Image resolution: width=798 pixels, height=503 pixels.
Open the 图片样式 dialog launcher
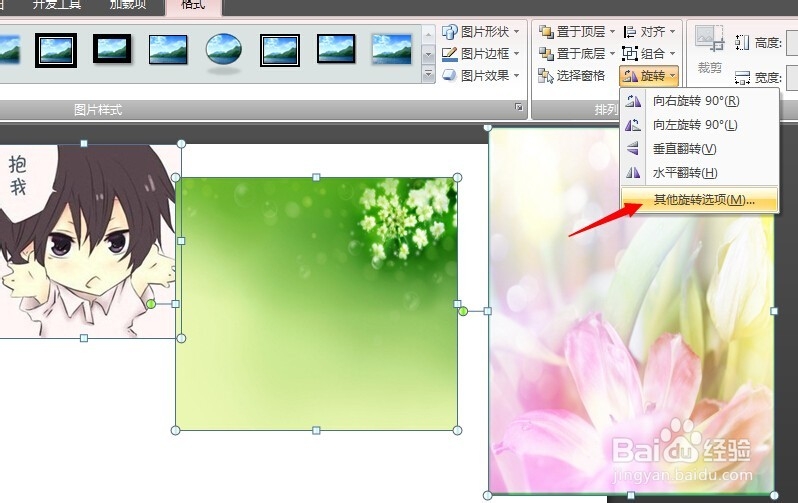519,107
